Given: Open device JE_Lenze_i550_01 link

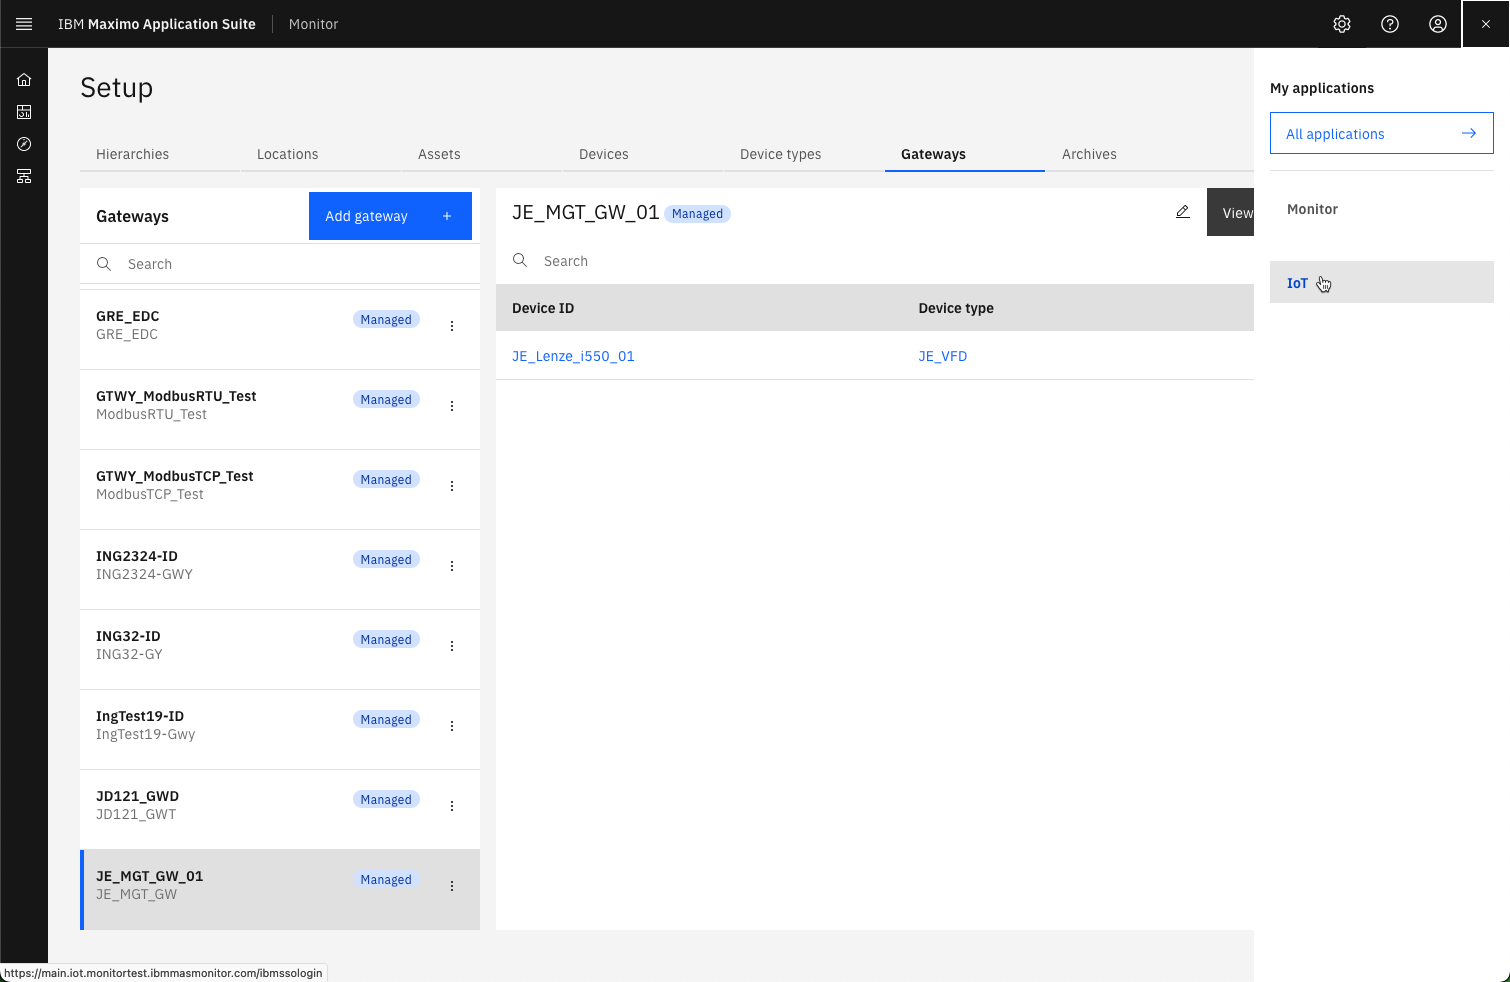Looking at the screenshot, I should coord(573,356).
